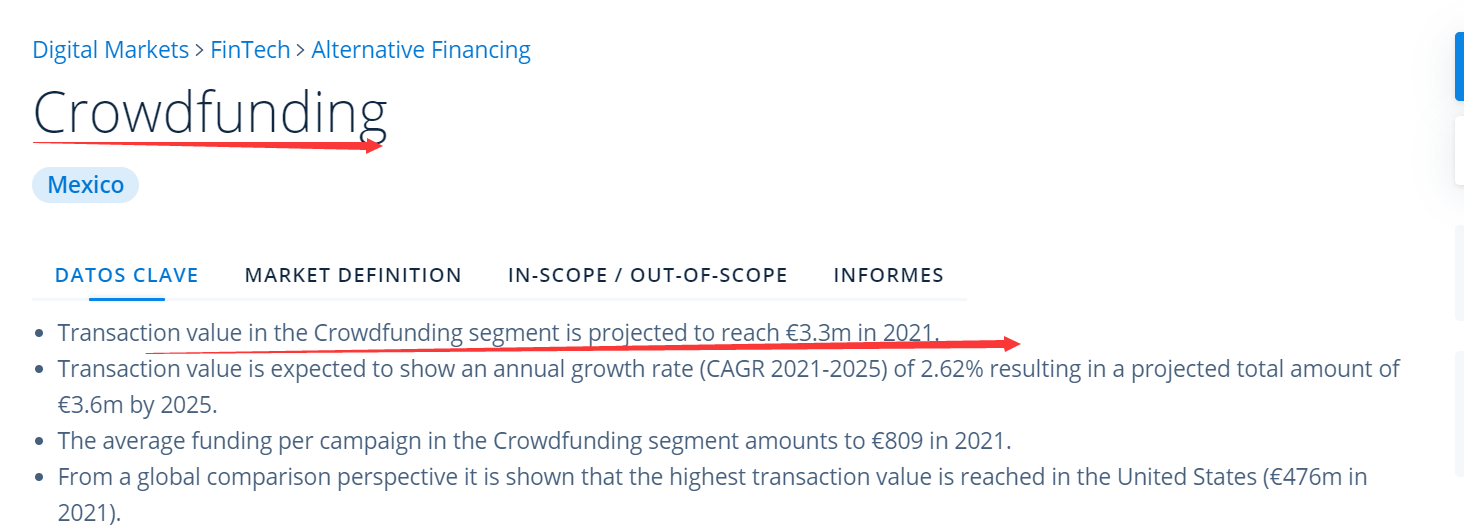Go to the FinTech breadcrumb link
The width and height of the screenshot is (1464, 529).
(250, 50)
